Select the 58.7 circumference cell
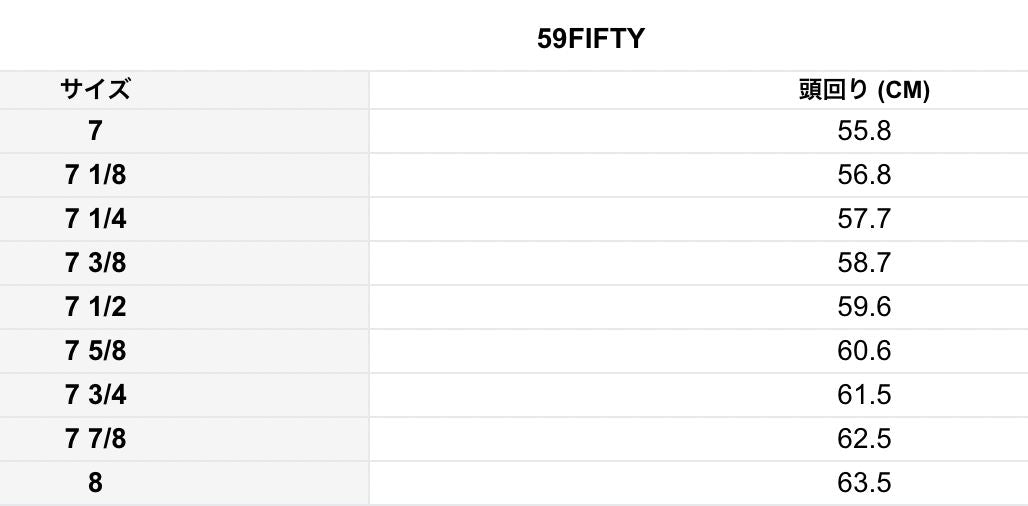The height and width of the screenshot is (506, 1028). 864,263
